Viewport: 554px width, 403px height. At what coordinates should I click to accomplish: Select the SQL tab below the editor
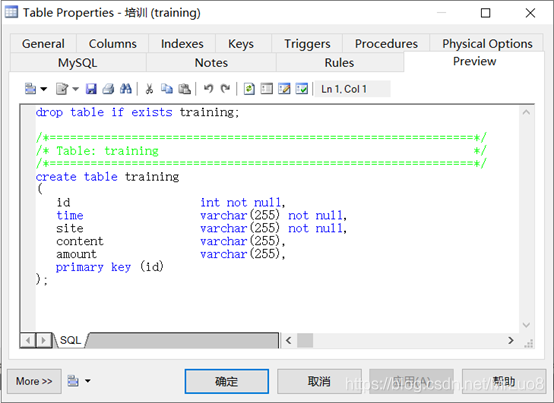click(x=70, y=340)
